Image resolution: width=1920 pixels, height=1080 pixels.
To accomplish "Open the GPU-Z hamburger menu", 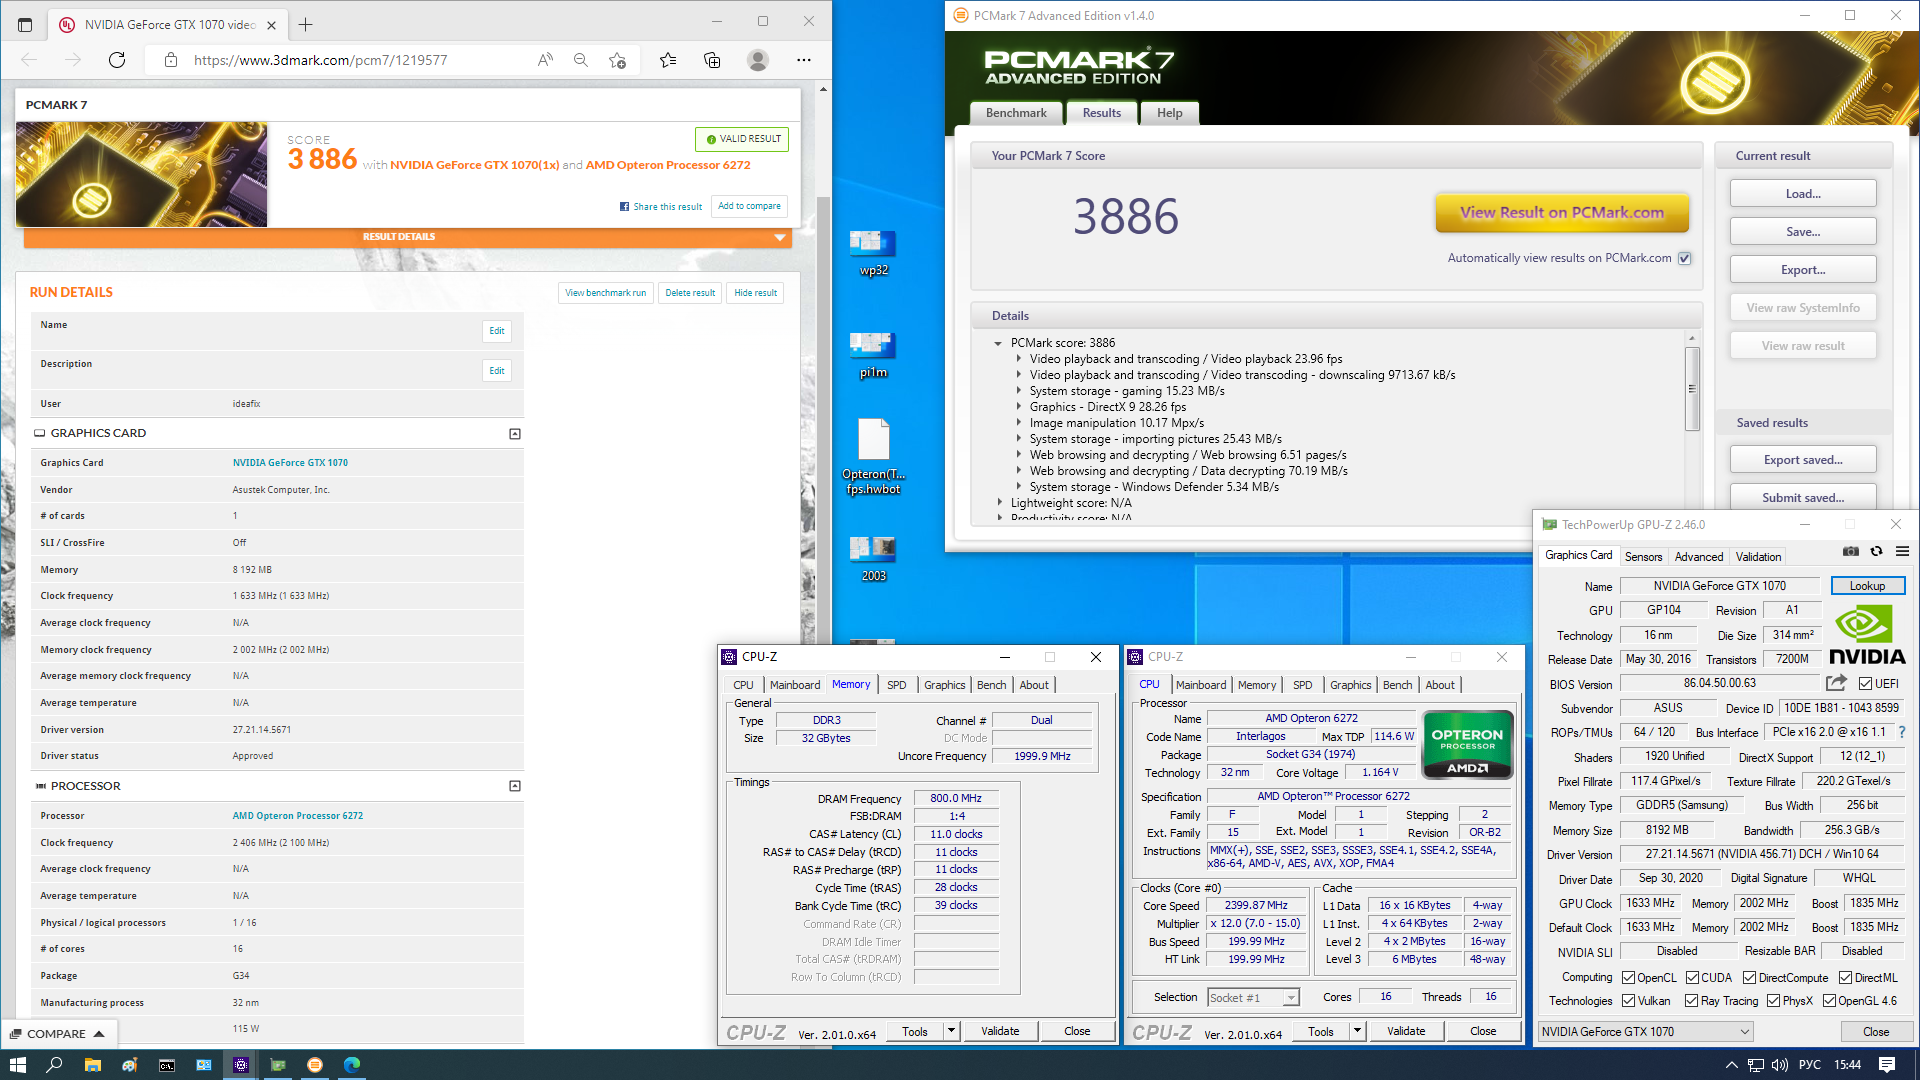I will pyautogui.click(x=1903, y=551).
